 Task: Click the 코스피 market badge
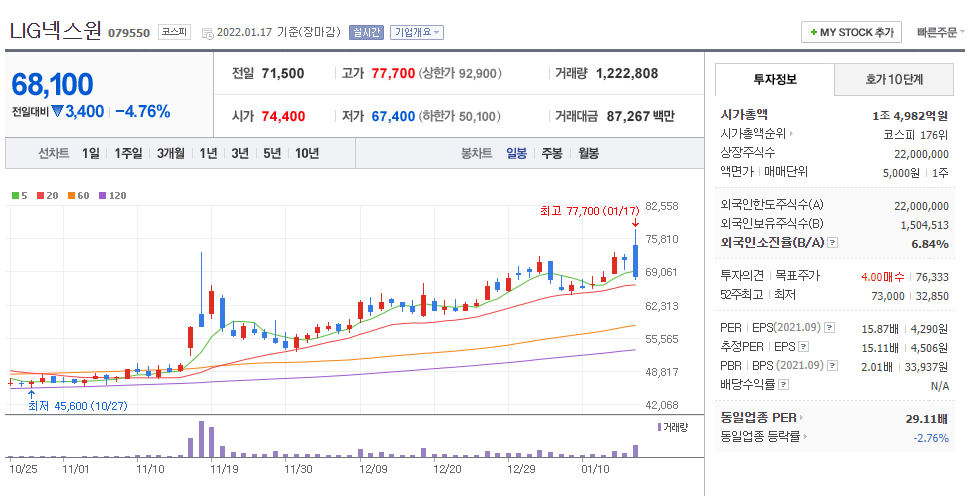[x=175, y=32]
